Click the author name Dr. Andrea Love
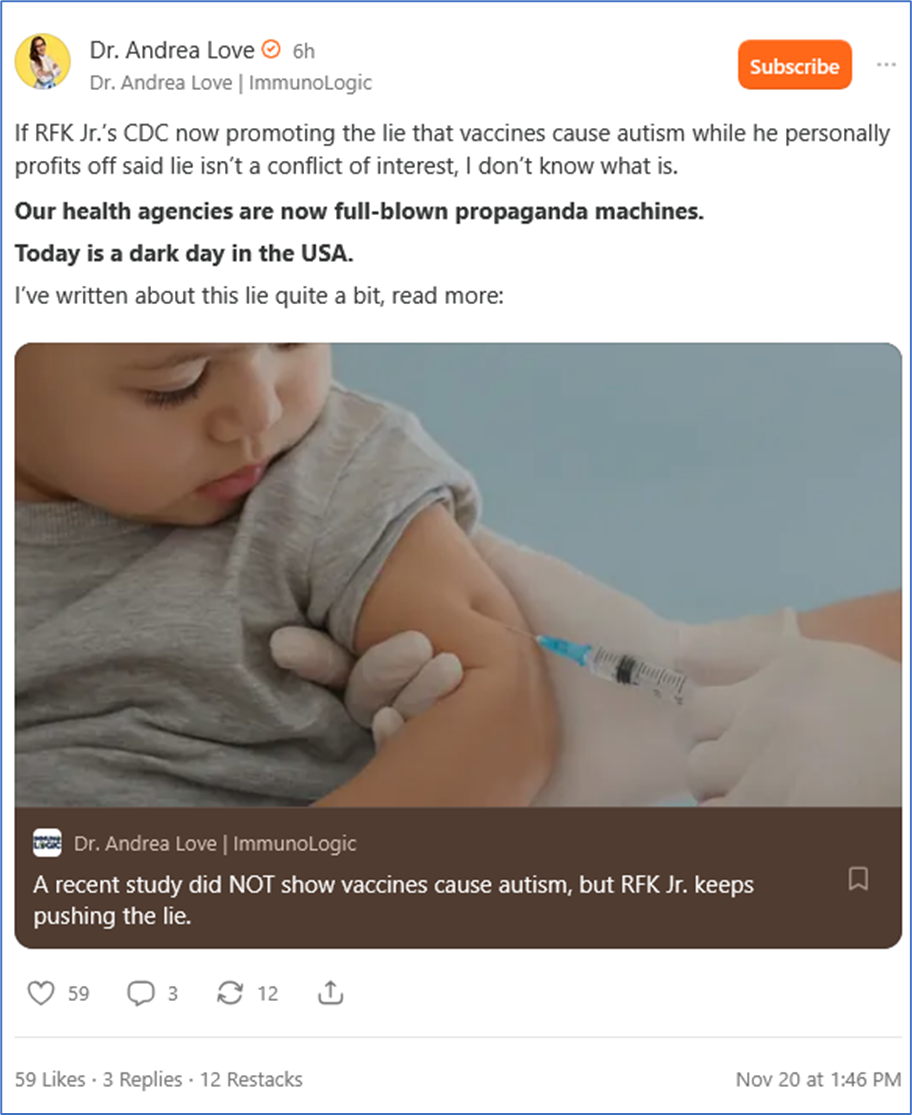Image resolution: width=912 pixels, height=1115 pixels. [x=172, y=49]
